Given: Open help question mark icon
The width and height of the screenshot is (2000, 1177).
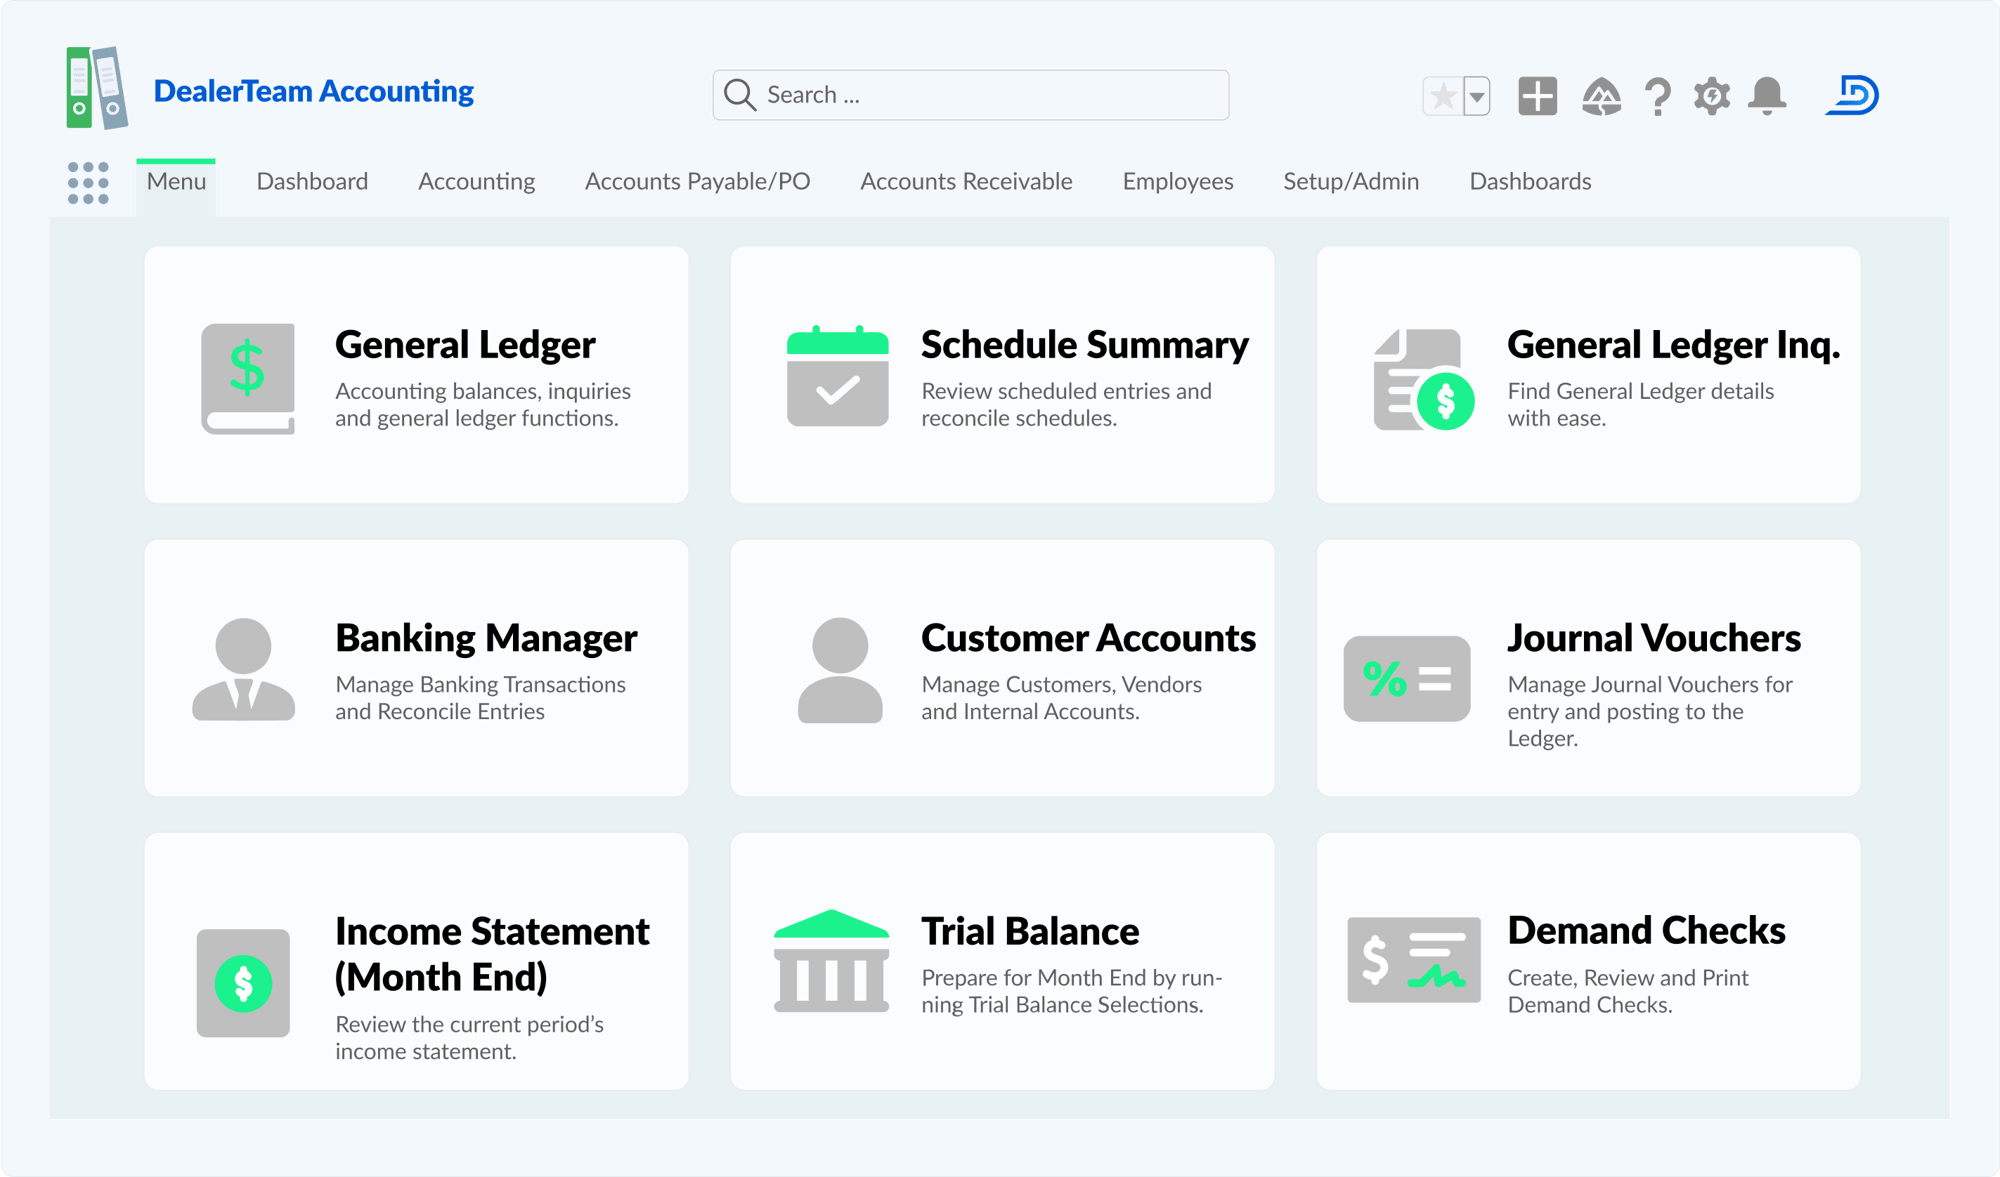Looking at the screenshot, I should pos(1657,97).
